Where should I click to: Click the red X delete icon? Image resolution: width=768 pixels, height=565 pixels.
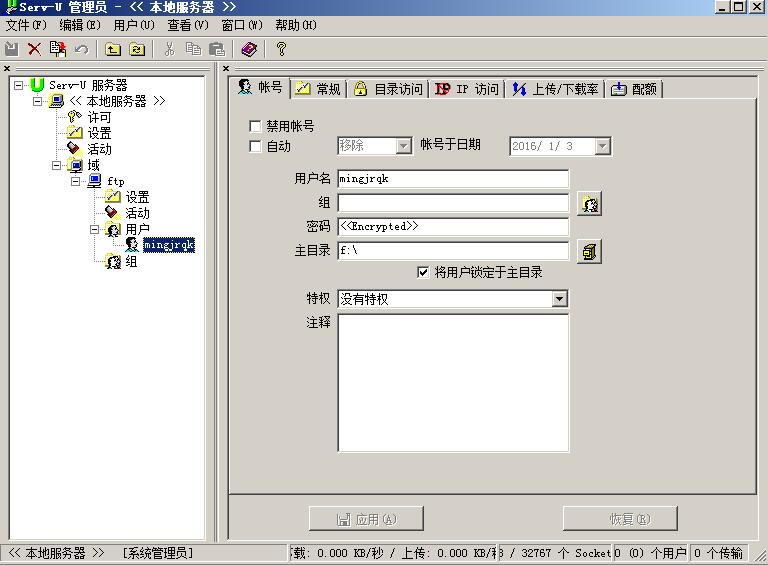(34, 49)
